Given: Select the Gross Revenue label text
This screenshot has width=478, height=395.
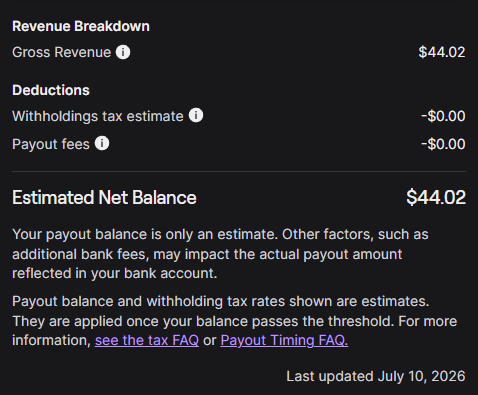Looking at the screenshot, I should click(x=61, y=52).
